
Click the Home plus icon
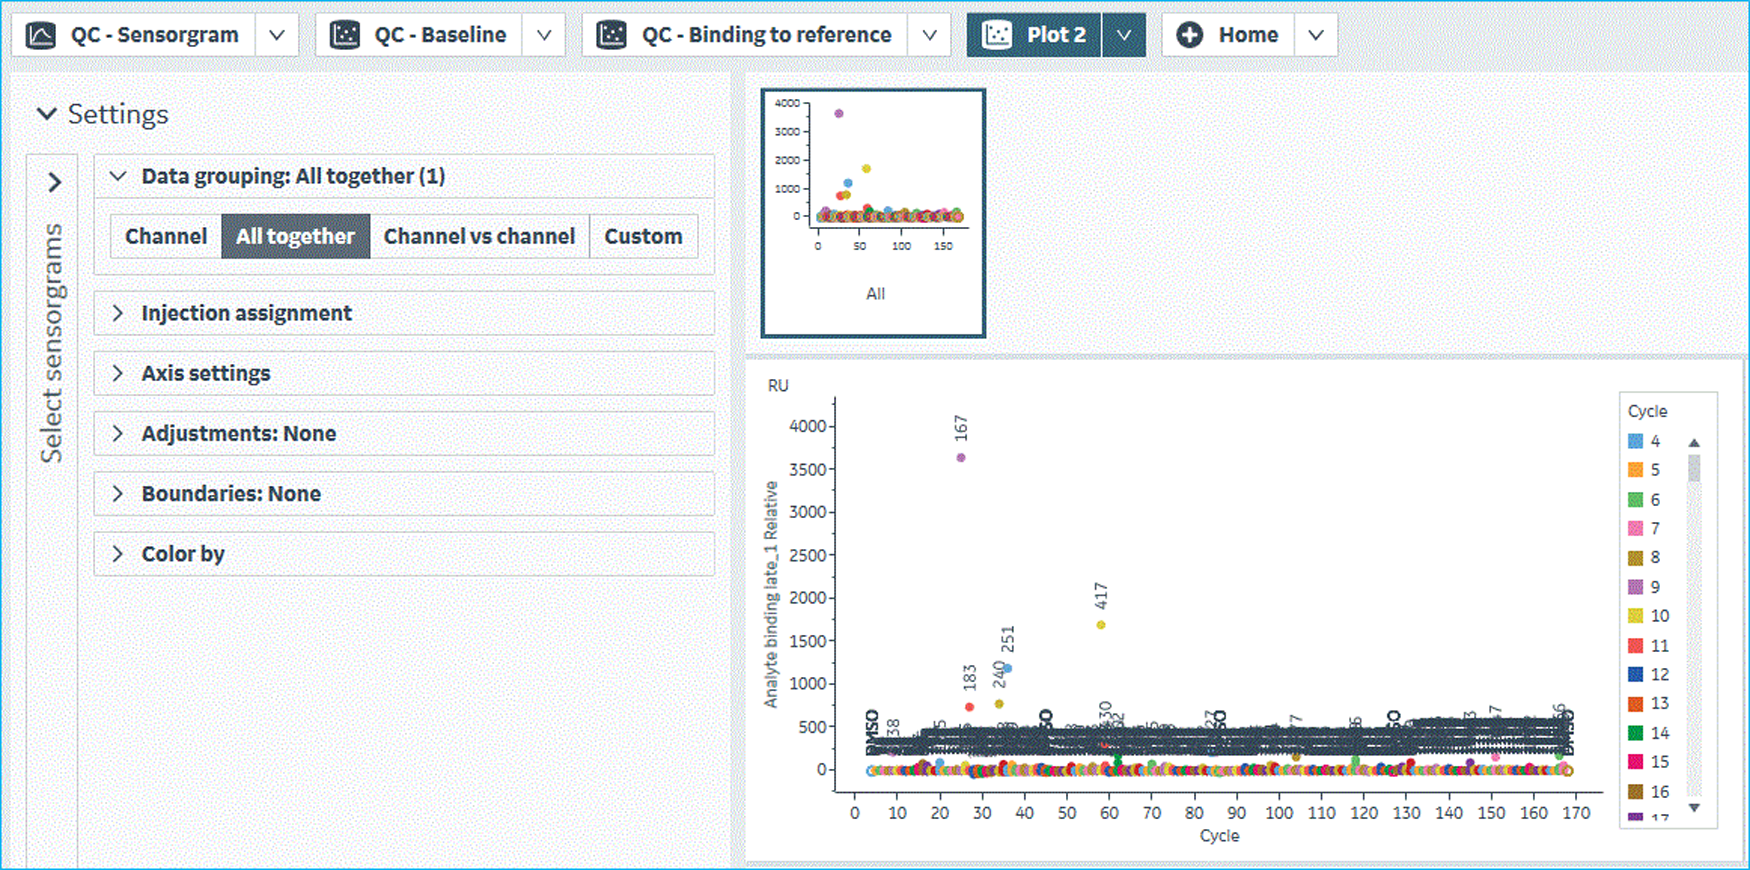pos(1189,35)
